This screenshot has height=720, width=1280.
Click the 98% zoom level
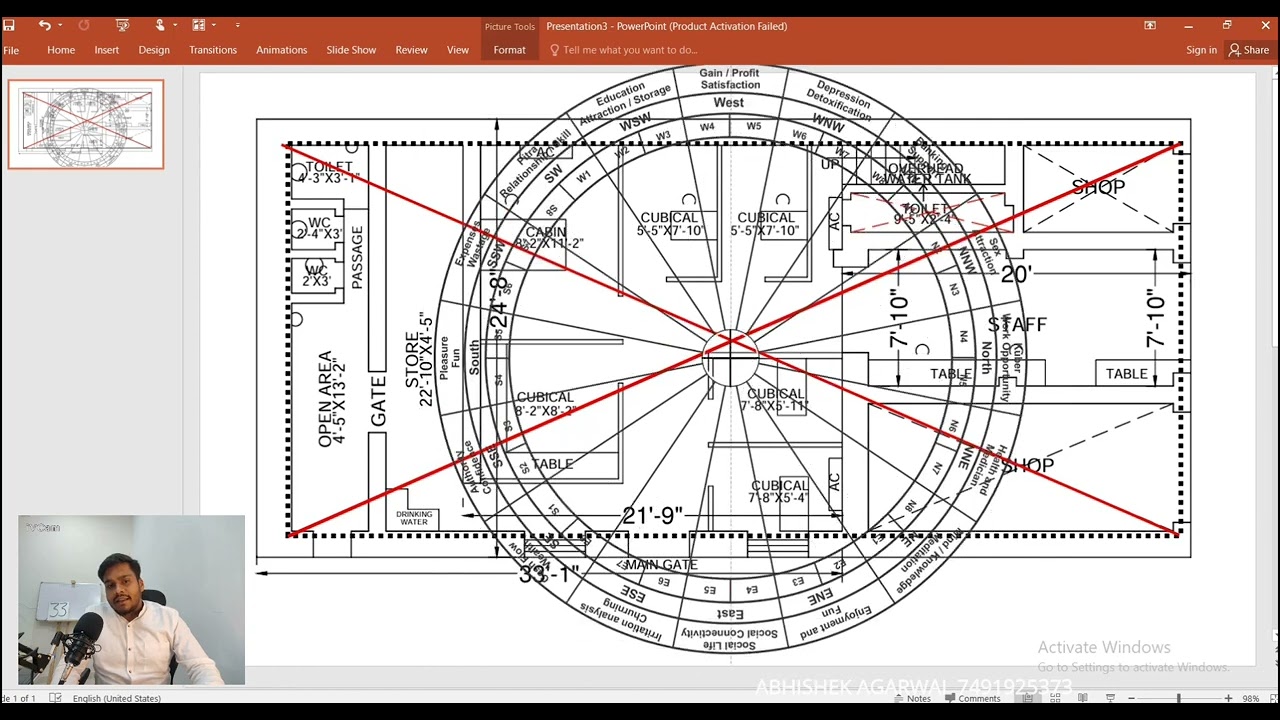coord(1250,698)
